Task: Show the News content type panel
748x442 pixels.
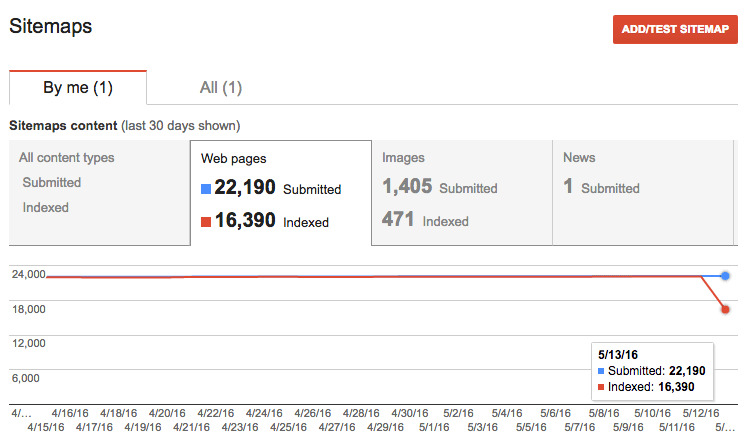Action: tap(640, 192)
